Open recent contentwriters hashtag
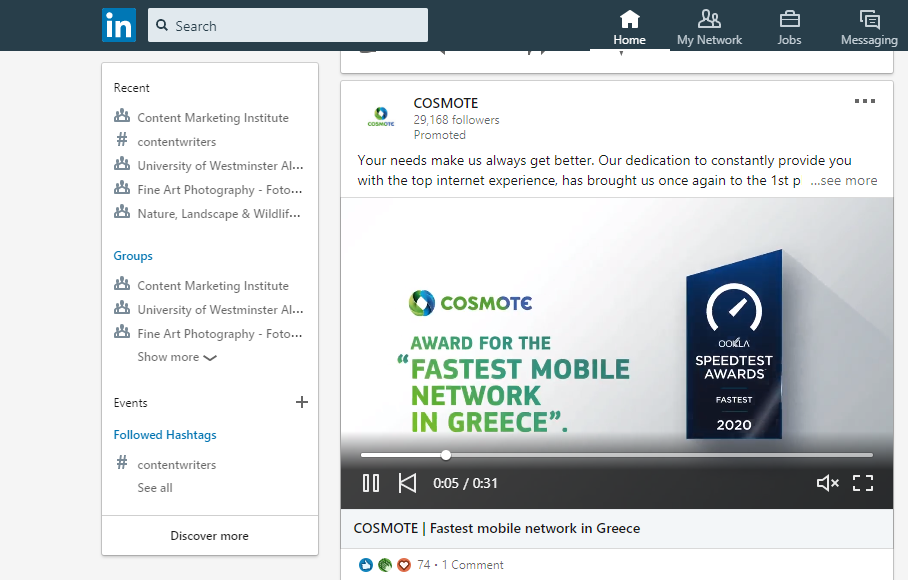 [177, 142]
